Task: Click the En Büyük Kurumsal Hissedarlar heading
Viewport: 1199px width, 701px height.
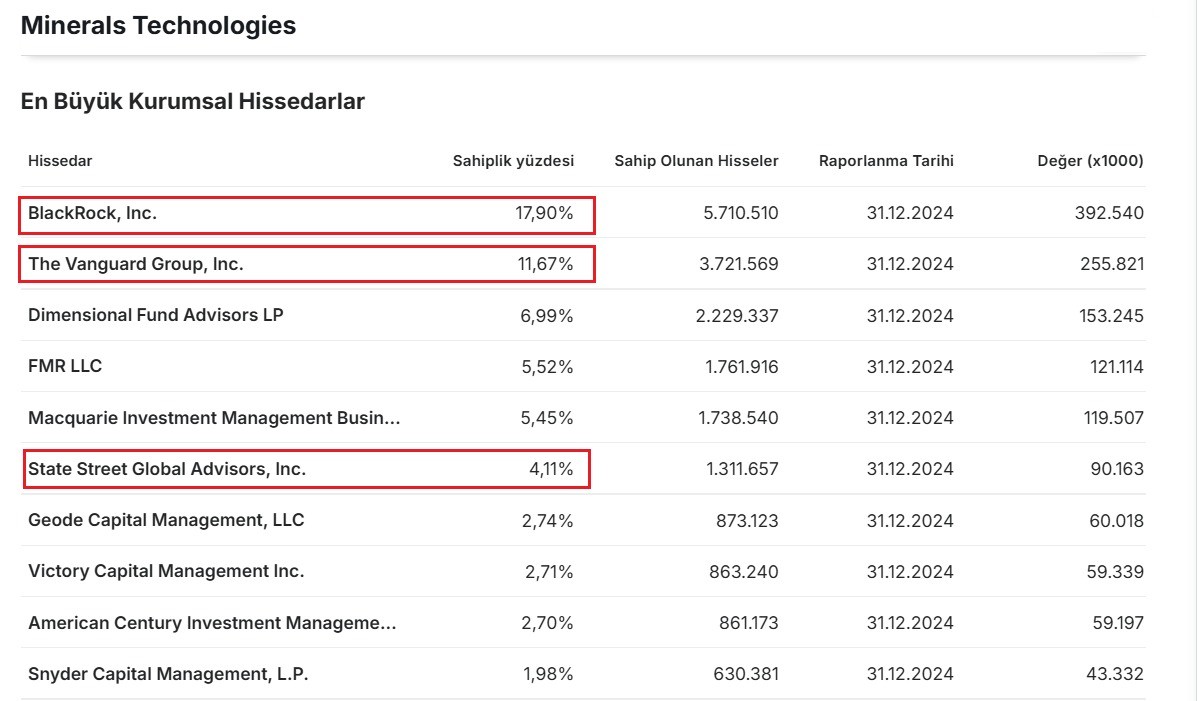Action: click(x=192, y=101)
